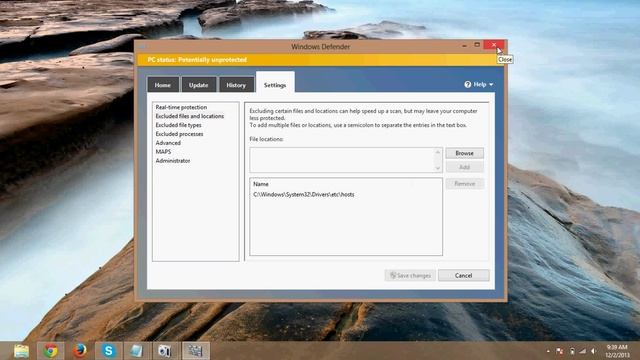Open Skype from the taskbar
This screenshot has height=360, width=640.
tap(109, 351)
